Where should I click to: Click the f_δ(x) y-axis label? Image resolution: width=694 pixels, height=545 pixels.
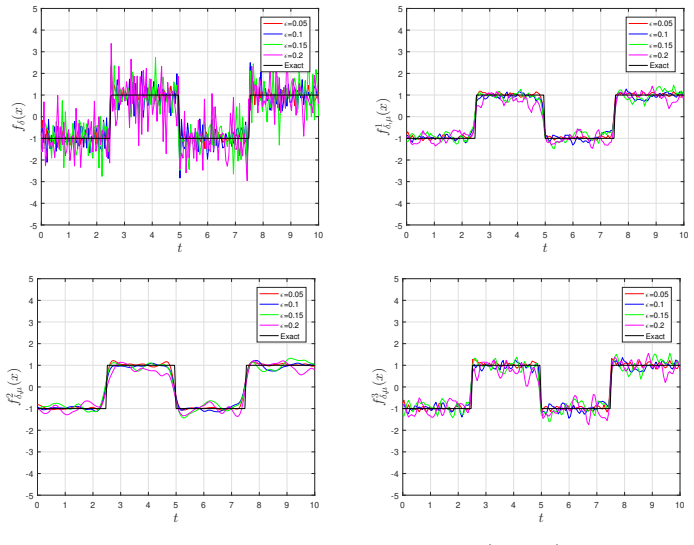pyautogui.click(x=19, y=116)
